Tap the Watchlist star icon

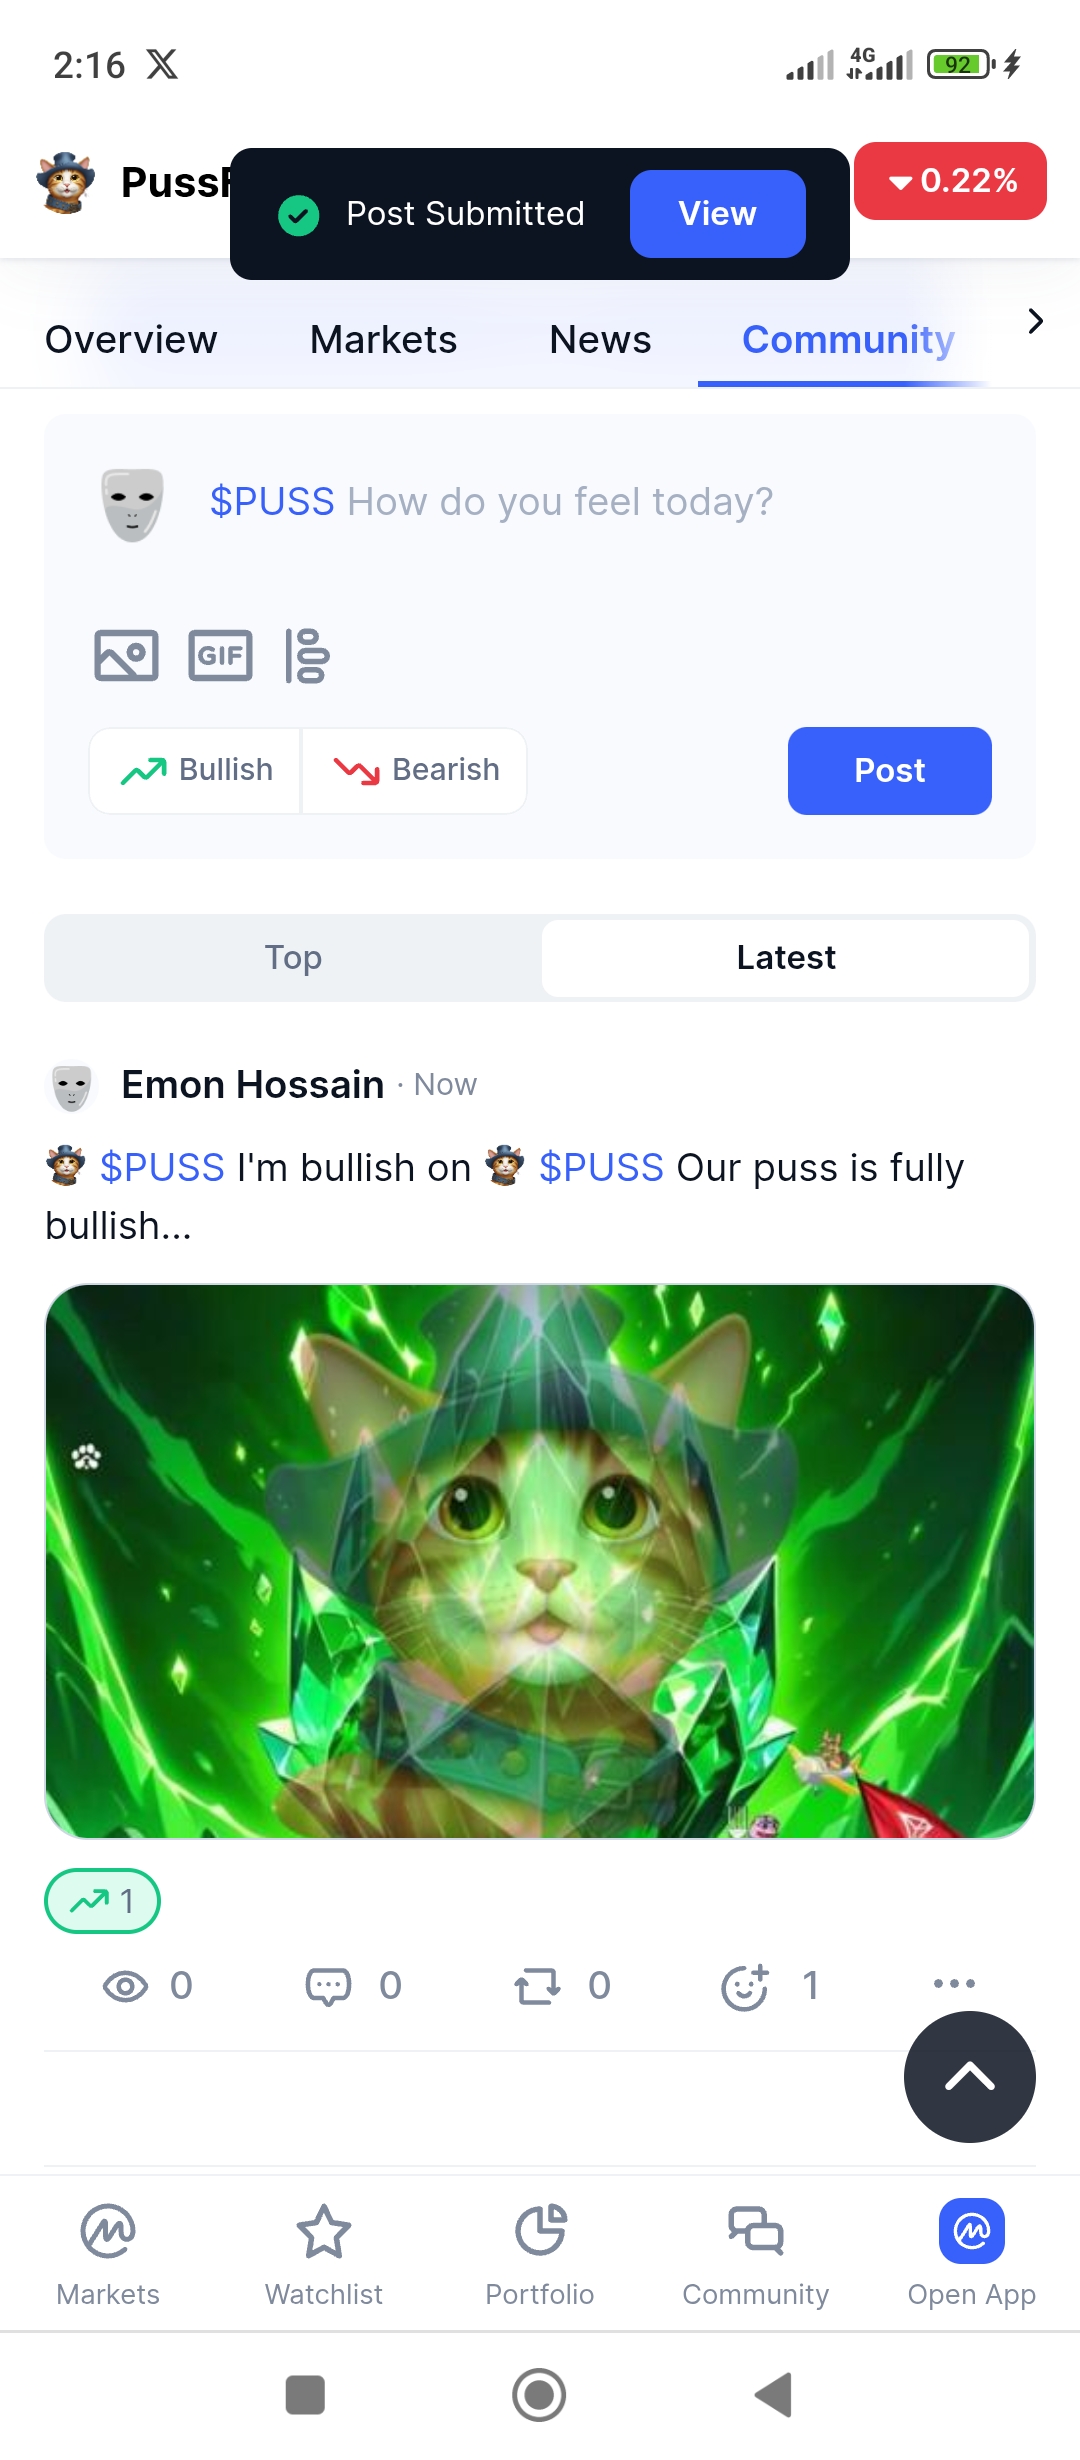click(x=324, y=2231)
